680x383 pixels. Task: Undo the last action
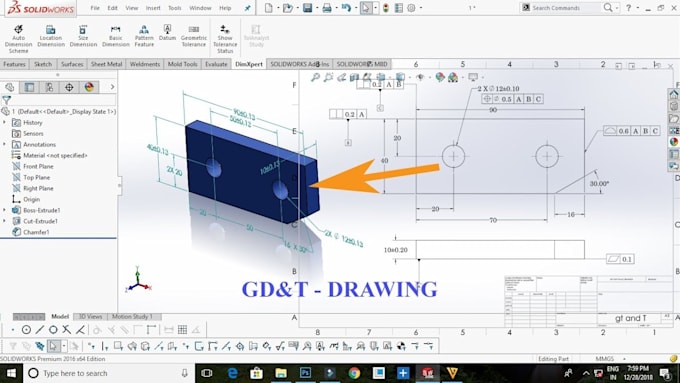tap(346, 8)
